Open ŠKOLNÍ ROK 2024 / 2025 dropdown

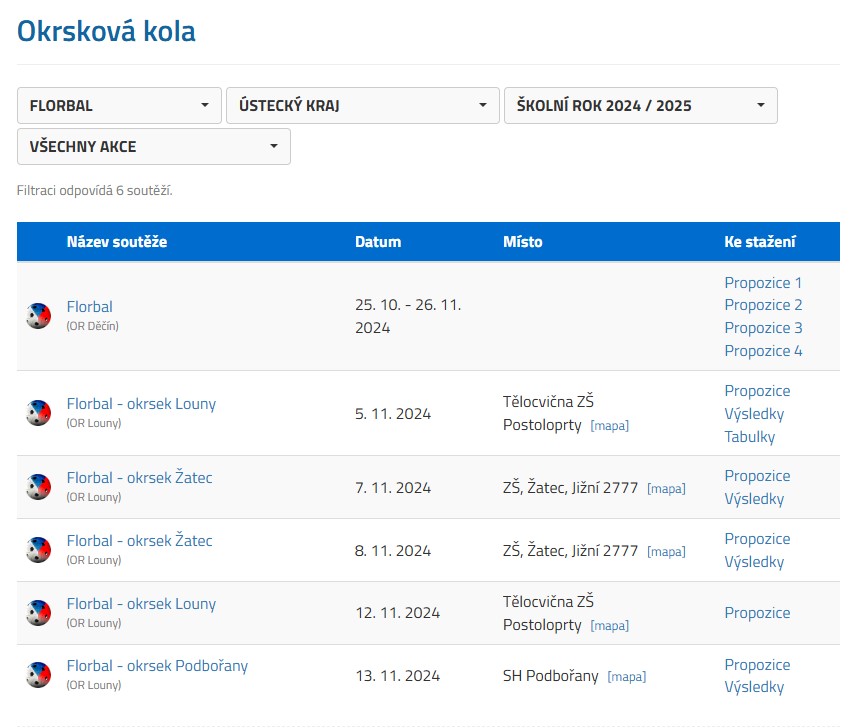(x=640, y=105)
